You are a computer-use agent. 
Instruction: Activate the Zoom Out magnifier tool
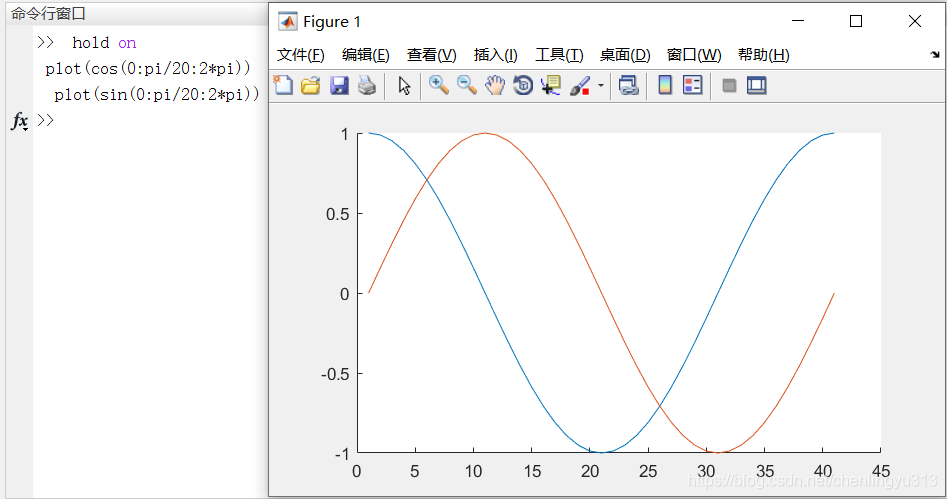[x=466, y=85]
